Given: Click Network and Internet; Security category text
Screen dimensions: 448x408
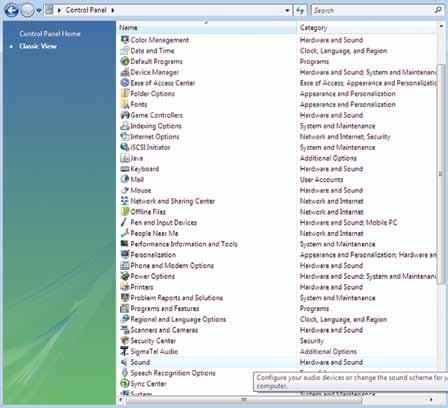Looking at the screenshot, I should pos(345,136).
